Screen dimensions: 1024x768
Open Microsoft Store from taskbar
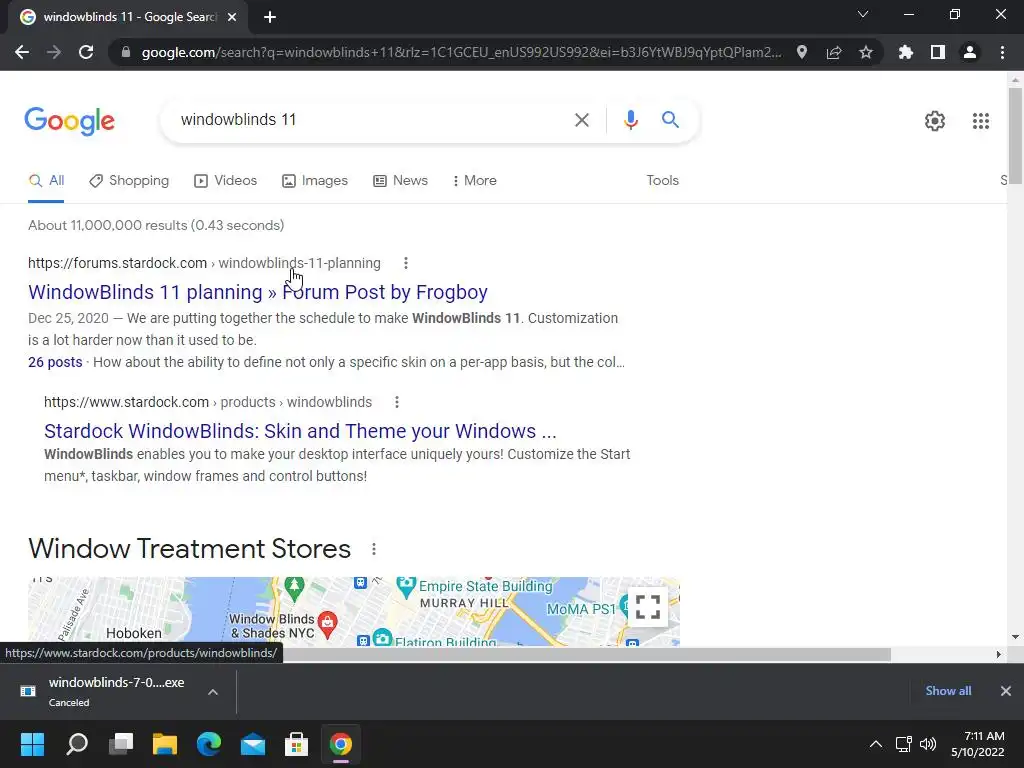pyautogui.click(x=296, y=744)
